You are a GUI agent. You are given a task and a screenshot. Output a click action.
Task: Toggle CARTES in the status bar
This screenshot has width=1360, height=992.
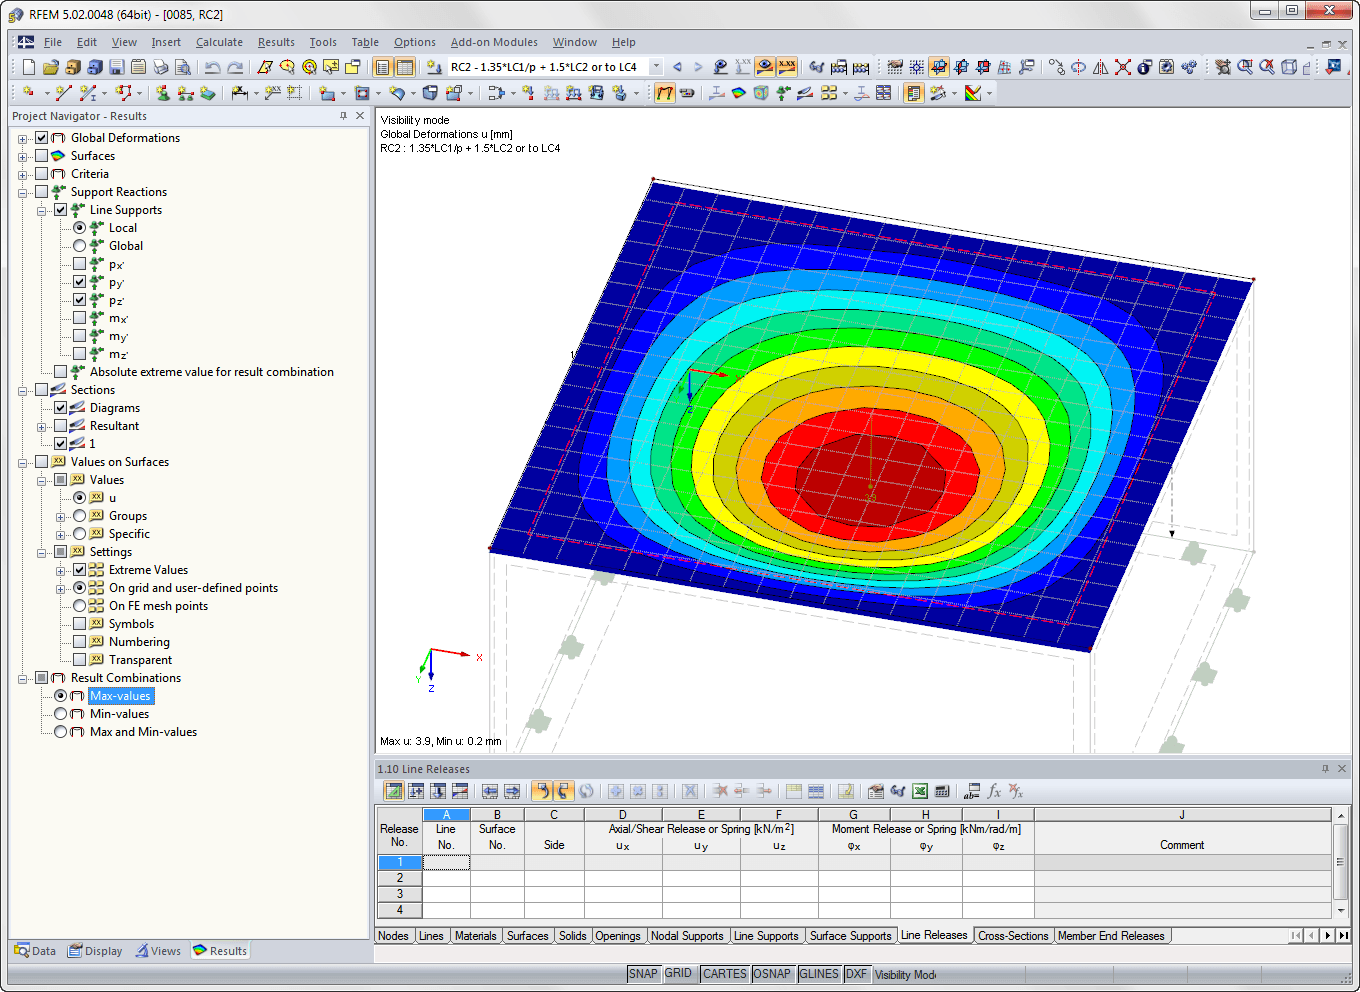(x=724, y=973)
